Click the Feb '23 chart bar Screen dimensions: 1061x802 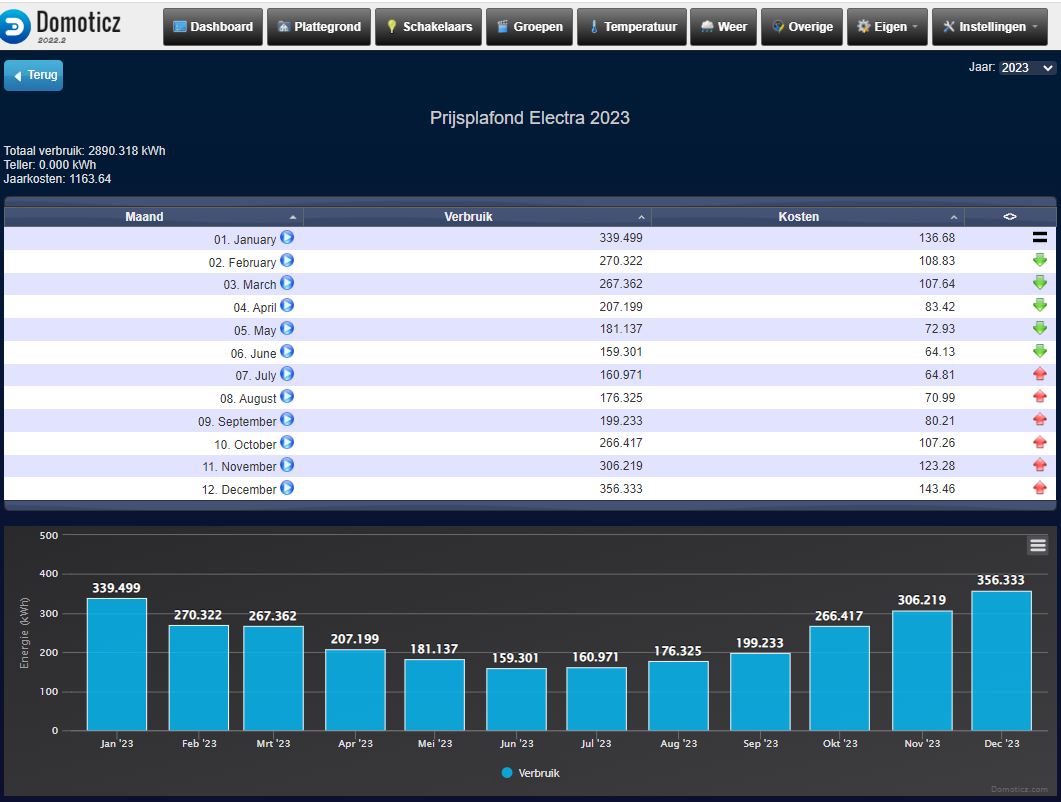pyautogui.click(x=198, y=677)
